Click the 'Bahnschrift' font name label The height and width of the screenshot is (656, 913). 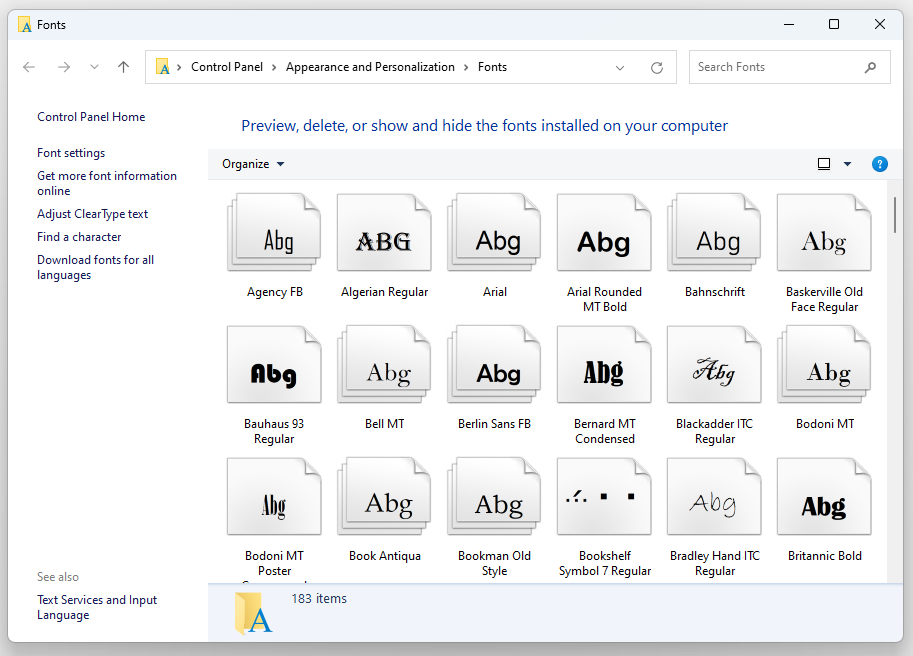(x=714, y=292)
